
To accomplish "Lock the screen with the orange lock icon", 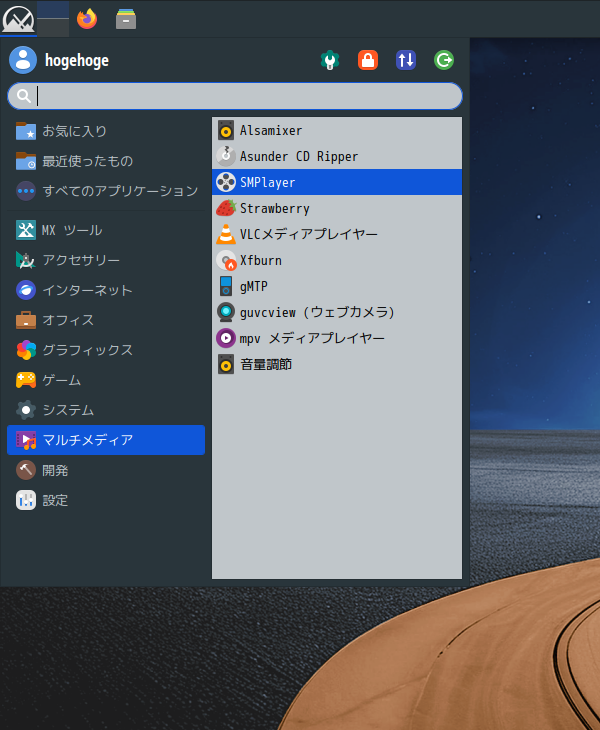I will point(368,60).
